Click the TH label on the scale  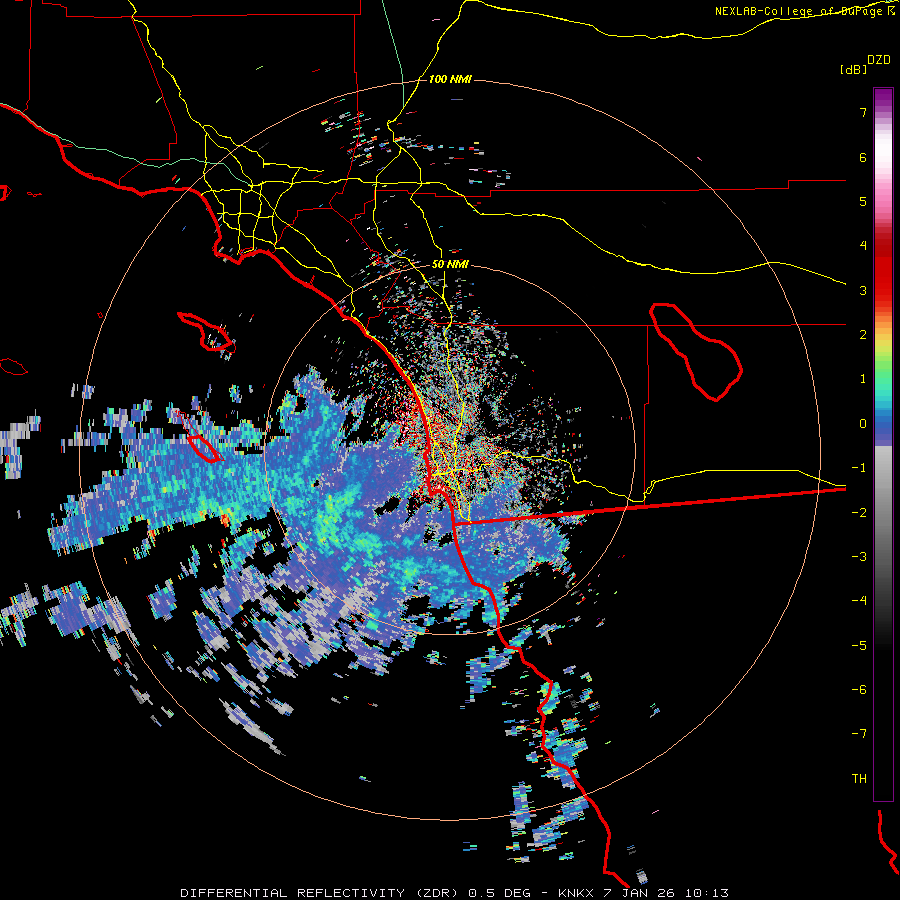pos(859,779)
